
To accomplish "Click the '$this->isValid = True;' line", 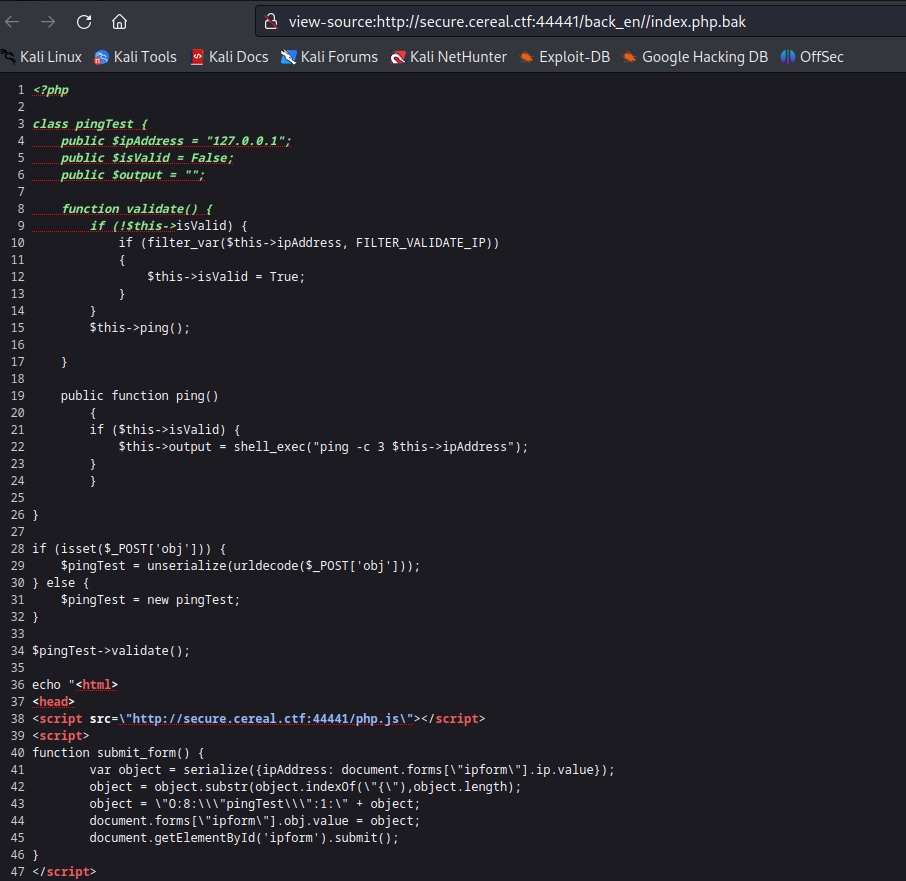I will [x=226, y=277].
